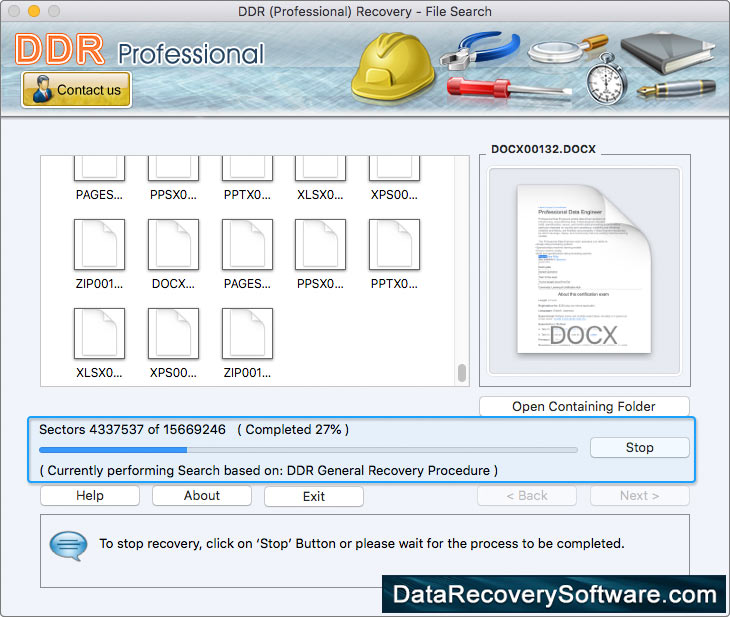Click the DDR General Recovery Procedure text
The width and height of the screenshot is (730, 617).
[388, 470]
